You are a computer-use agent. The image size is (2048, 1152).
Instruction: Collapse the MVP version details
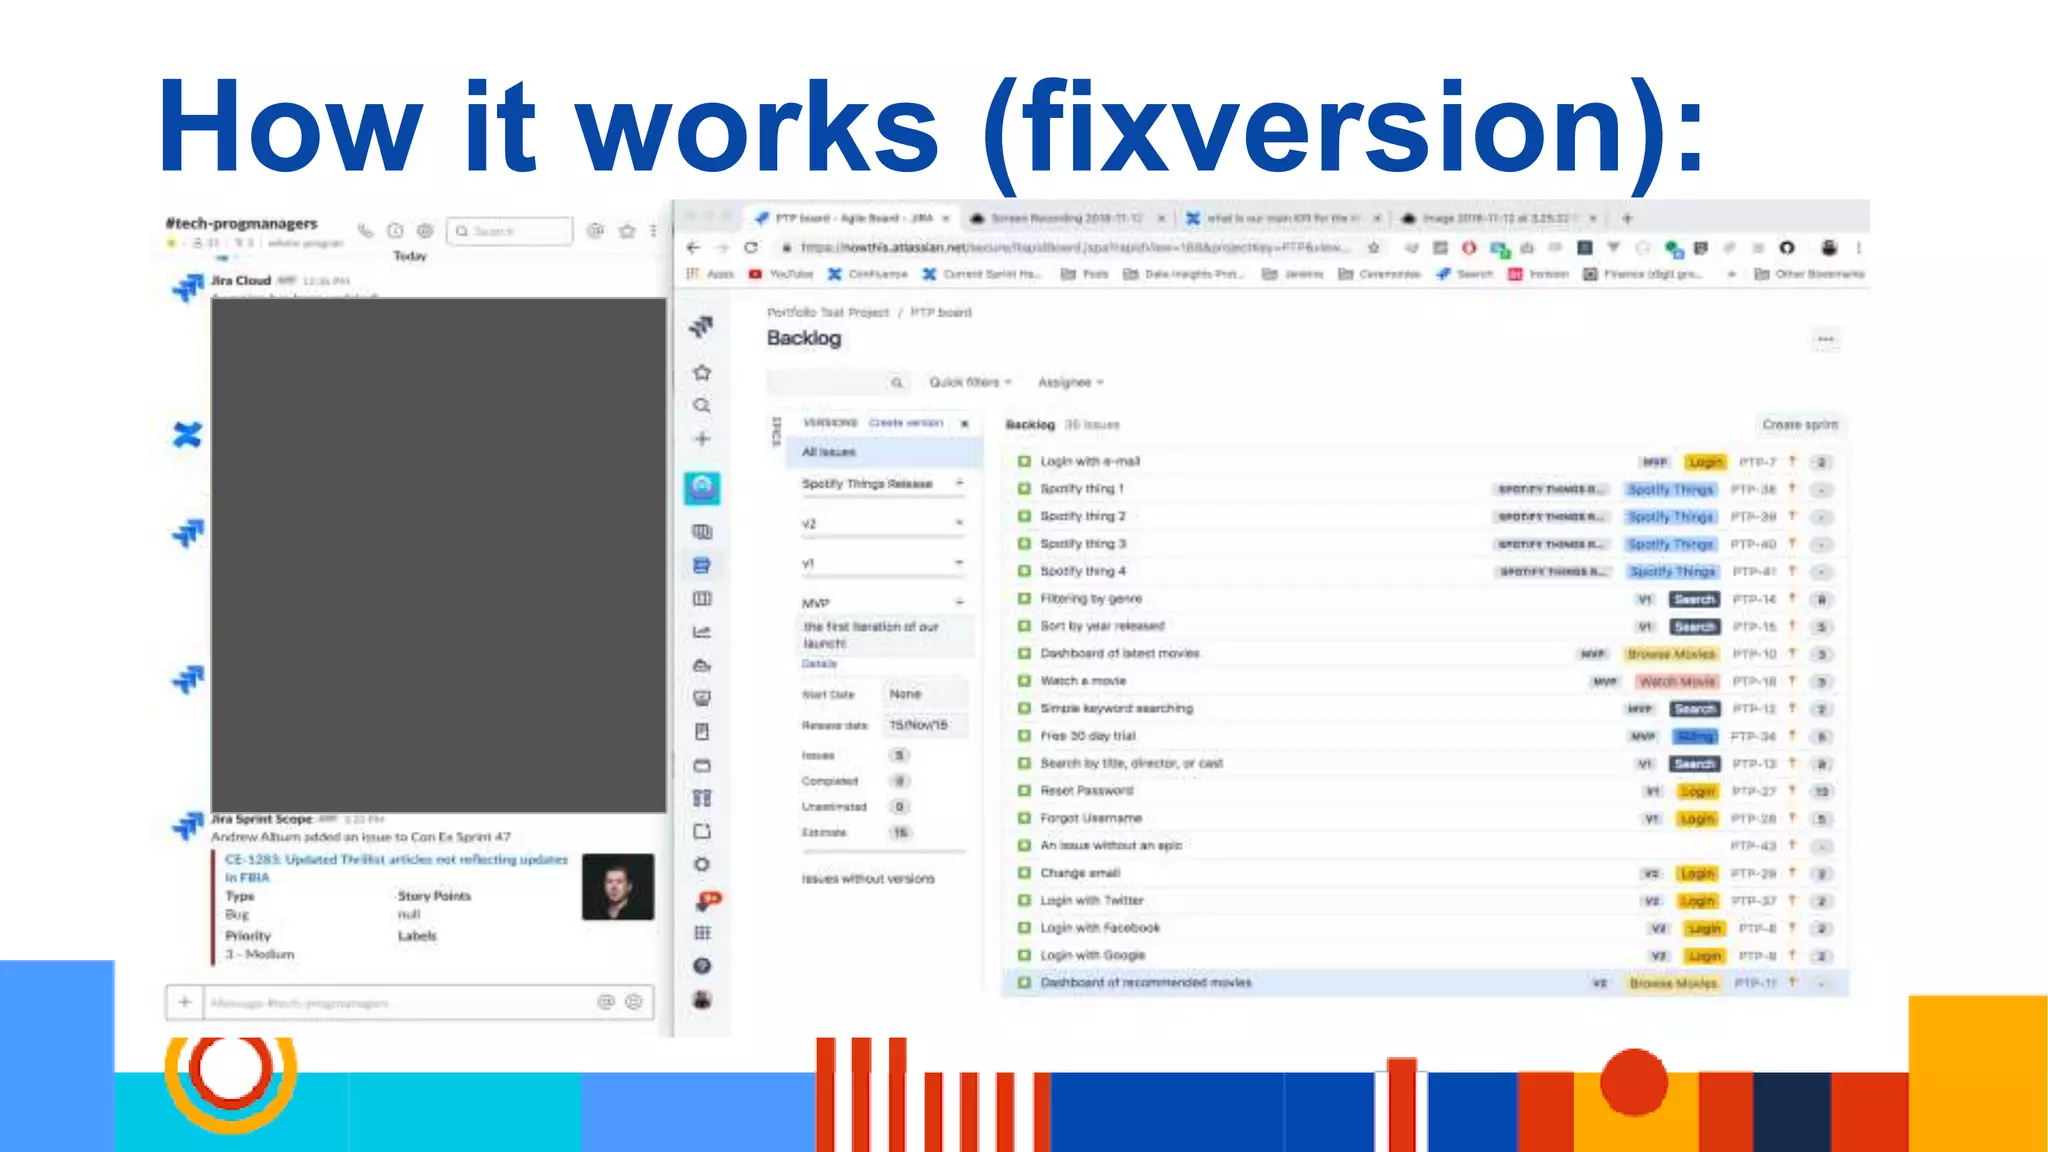pyautogui.click(x=959, y=602)
